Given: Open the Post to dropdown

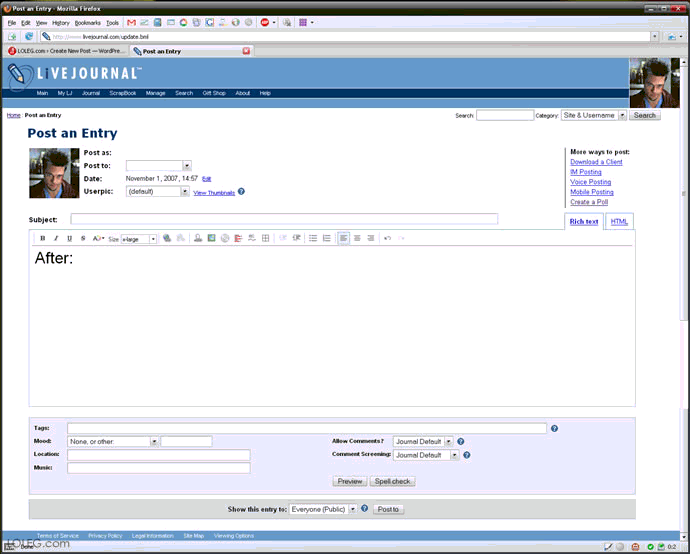Looking at the screenshot, I should [x=158, y=165].
